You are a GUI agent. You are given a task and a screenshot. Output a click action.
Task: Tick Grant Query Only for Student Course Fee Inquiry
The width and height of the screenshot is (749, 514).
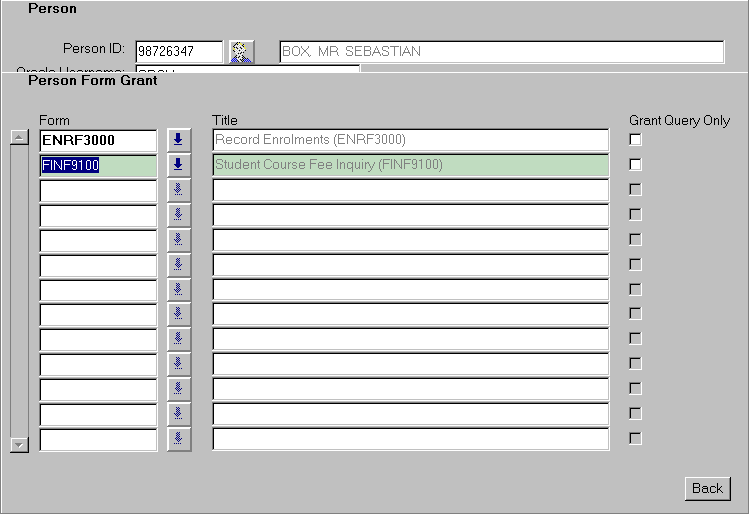pyautogui.click(x=635, y=165)
